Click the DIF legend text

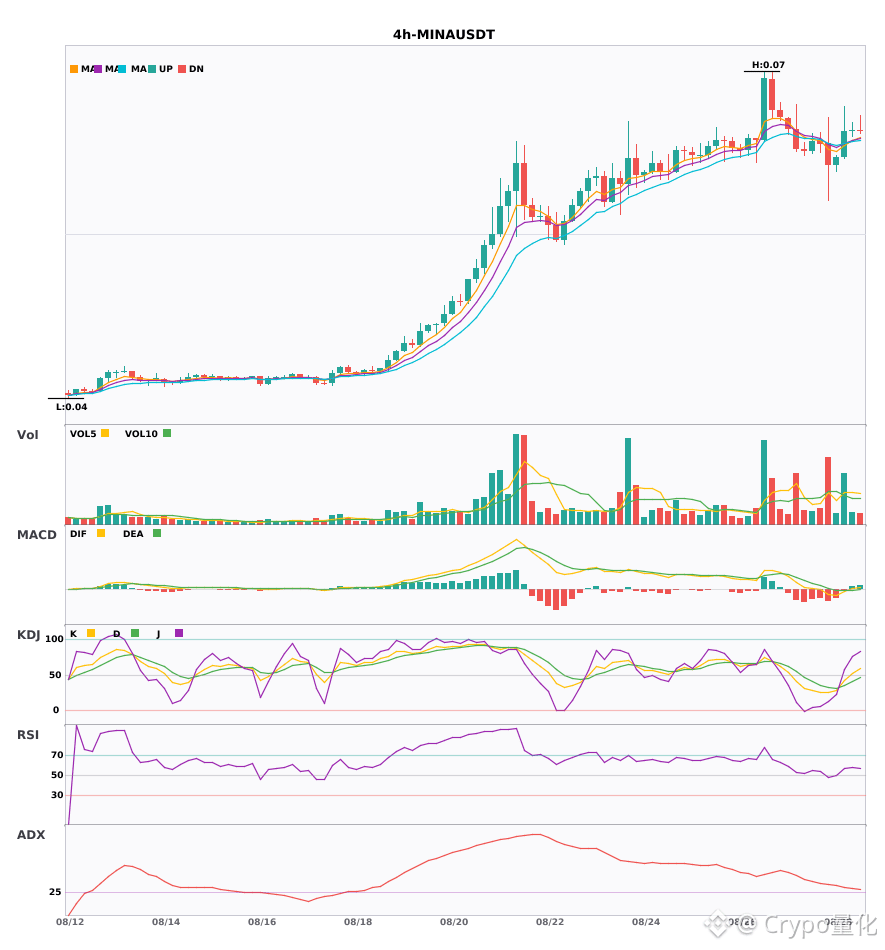pyautogui.click(x=78, y=534)
